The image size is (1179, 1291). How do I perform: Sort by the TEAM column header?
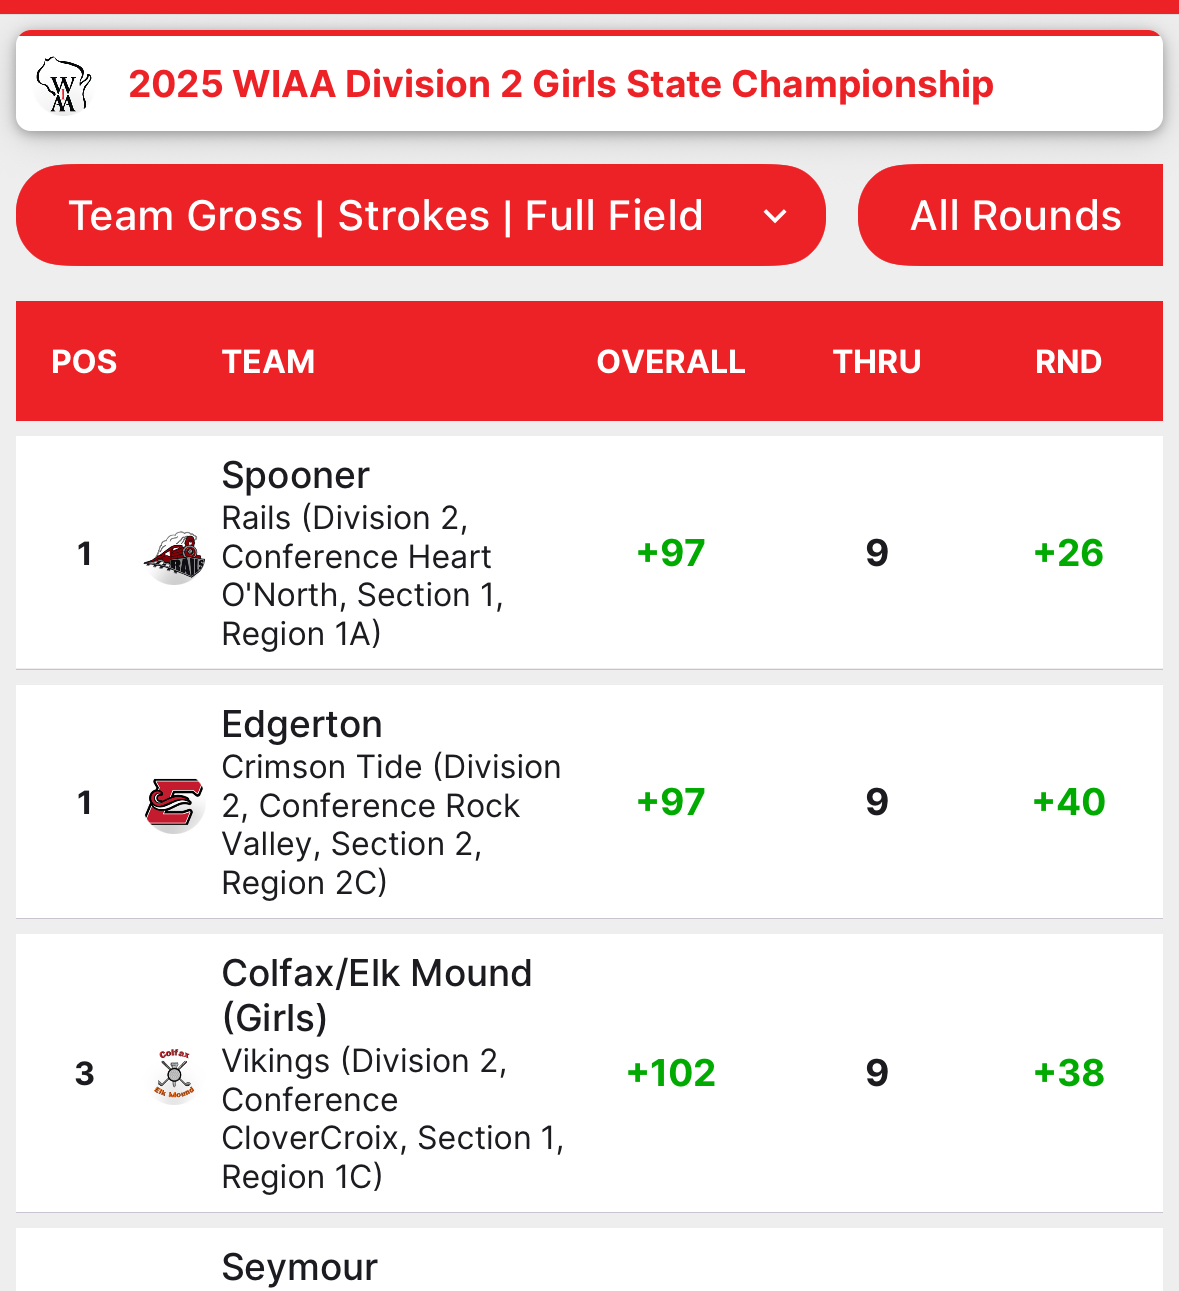point(268,362)
